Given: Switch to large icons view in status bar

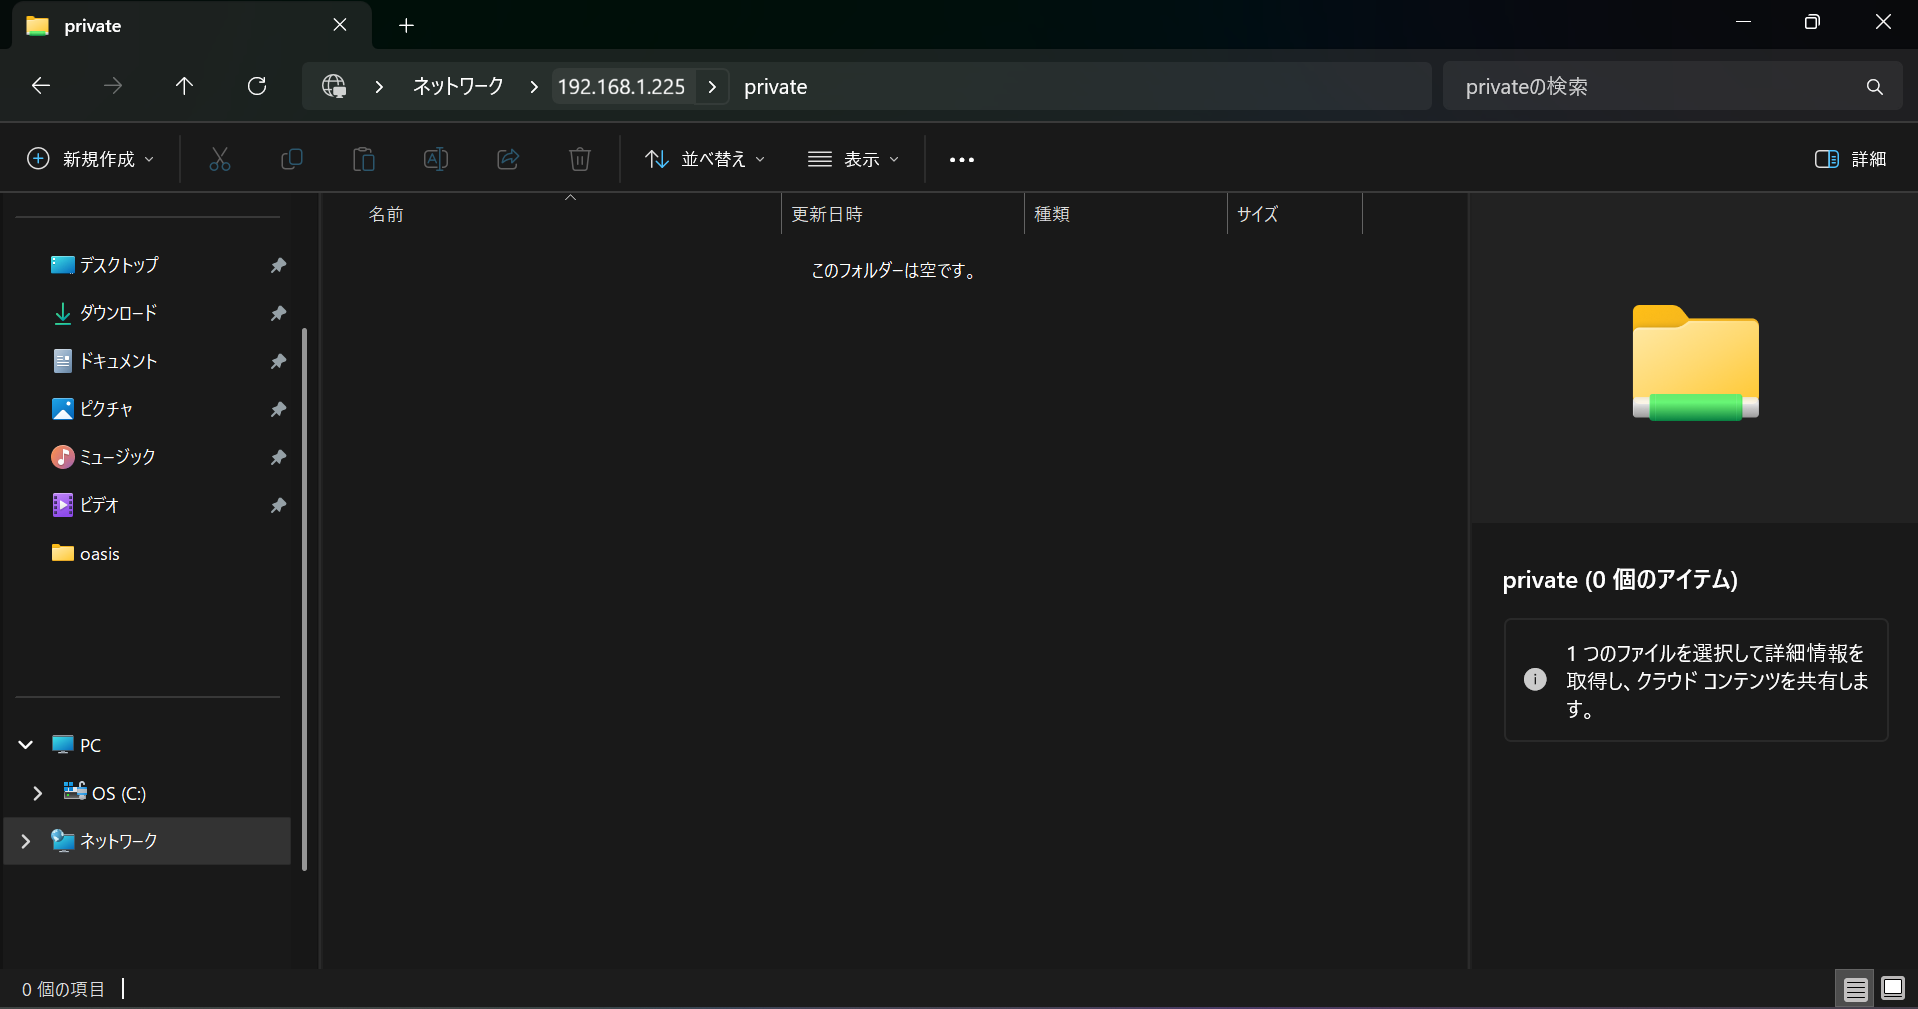Looking at the screenshot, I should click(1894, 988).
